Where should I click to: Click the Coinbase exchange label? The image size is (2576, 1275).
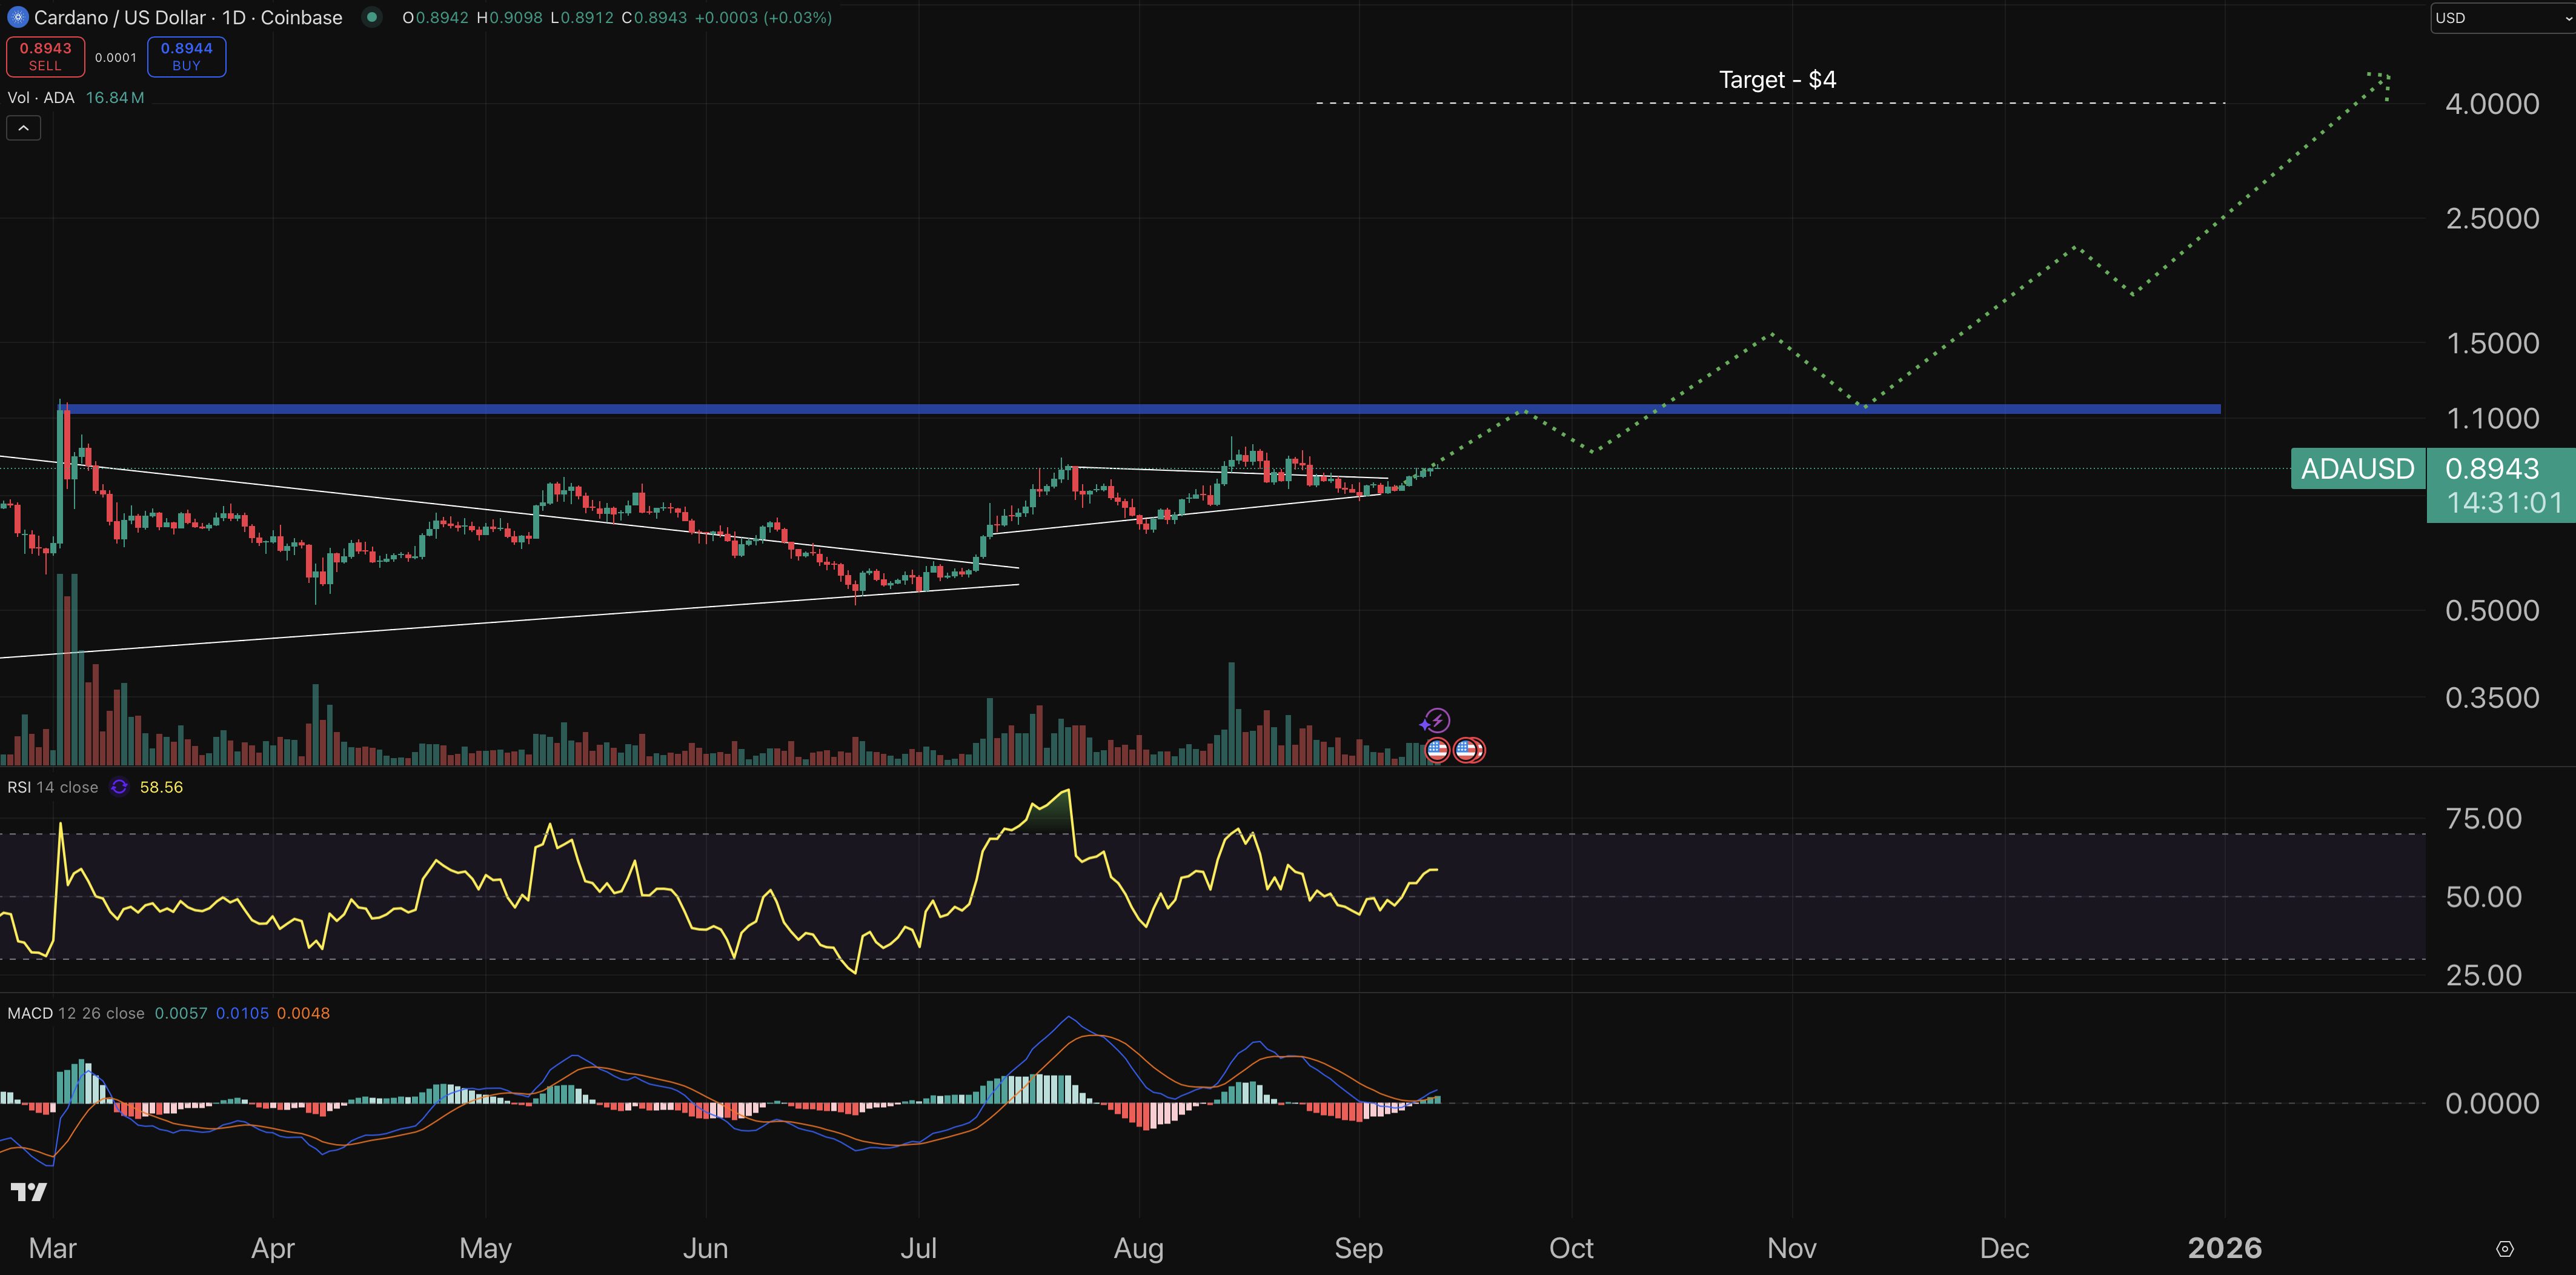[x=302, y=17]
